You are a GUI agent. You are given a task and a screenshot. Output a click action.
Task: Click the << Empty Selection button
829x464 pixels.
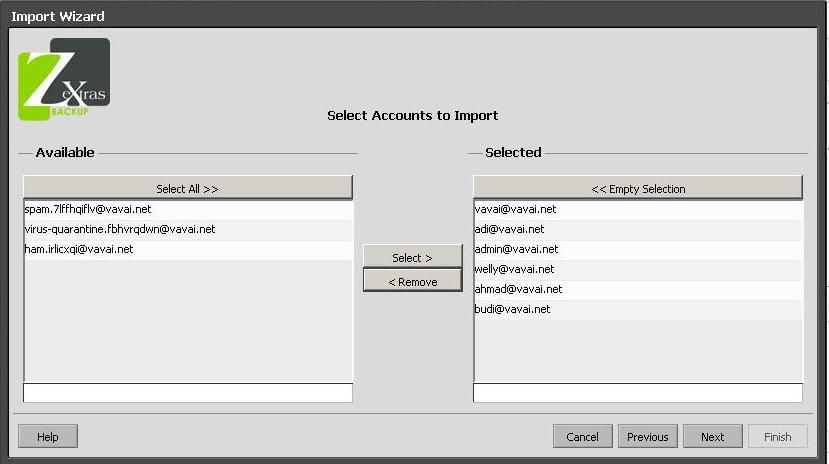coord(638,188)
